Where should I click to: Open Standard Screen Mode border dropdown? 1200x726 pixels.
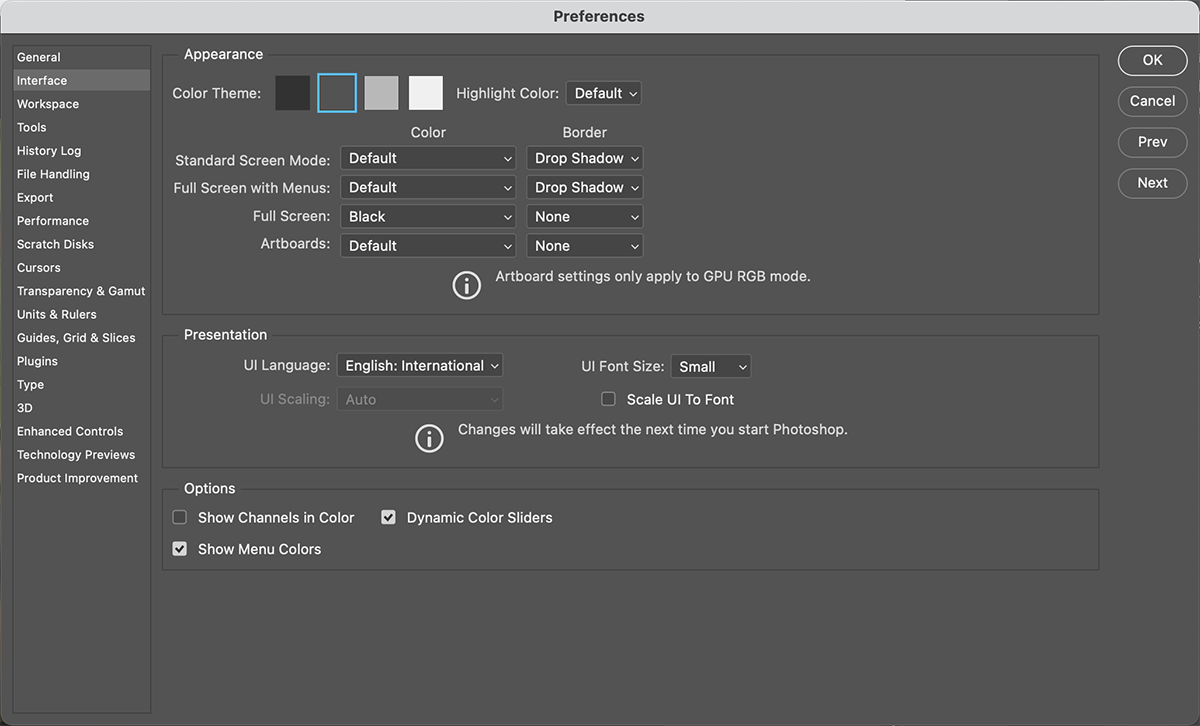point(585,158)
